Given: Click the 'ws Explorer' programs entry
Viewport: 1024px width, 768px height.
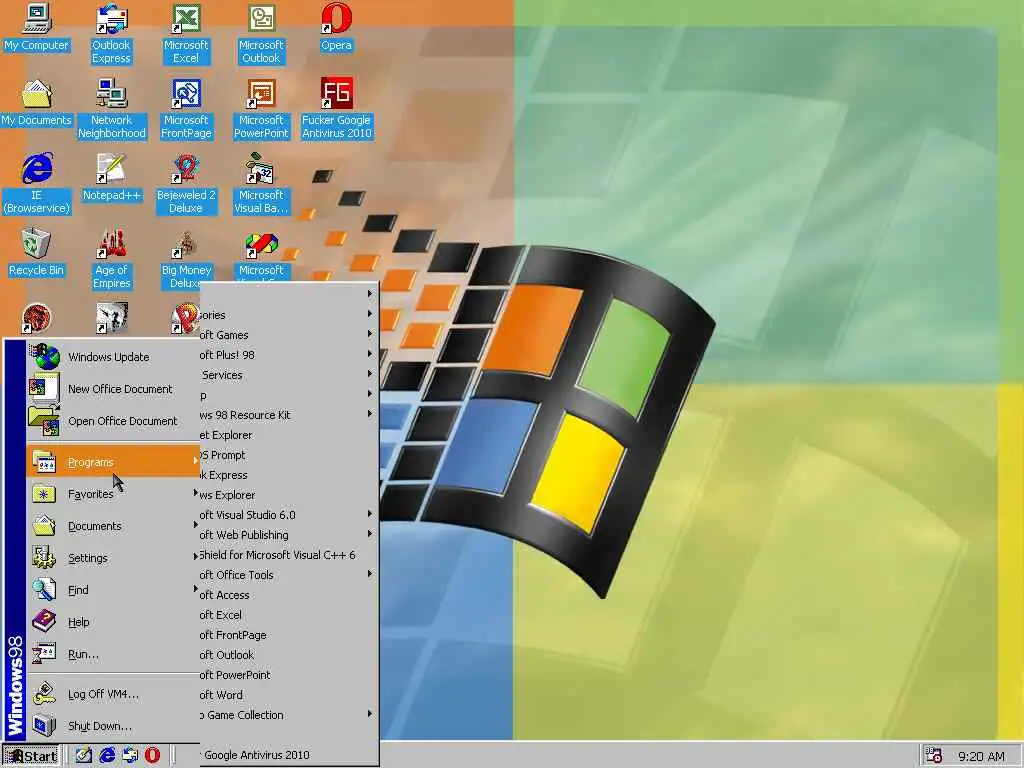Looking at the screenshot, I should (x=288, y=495).
